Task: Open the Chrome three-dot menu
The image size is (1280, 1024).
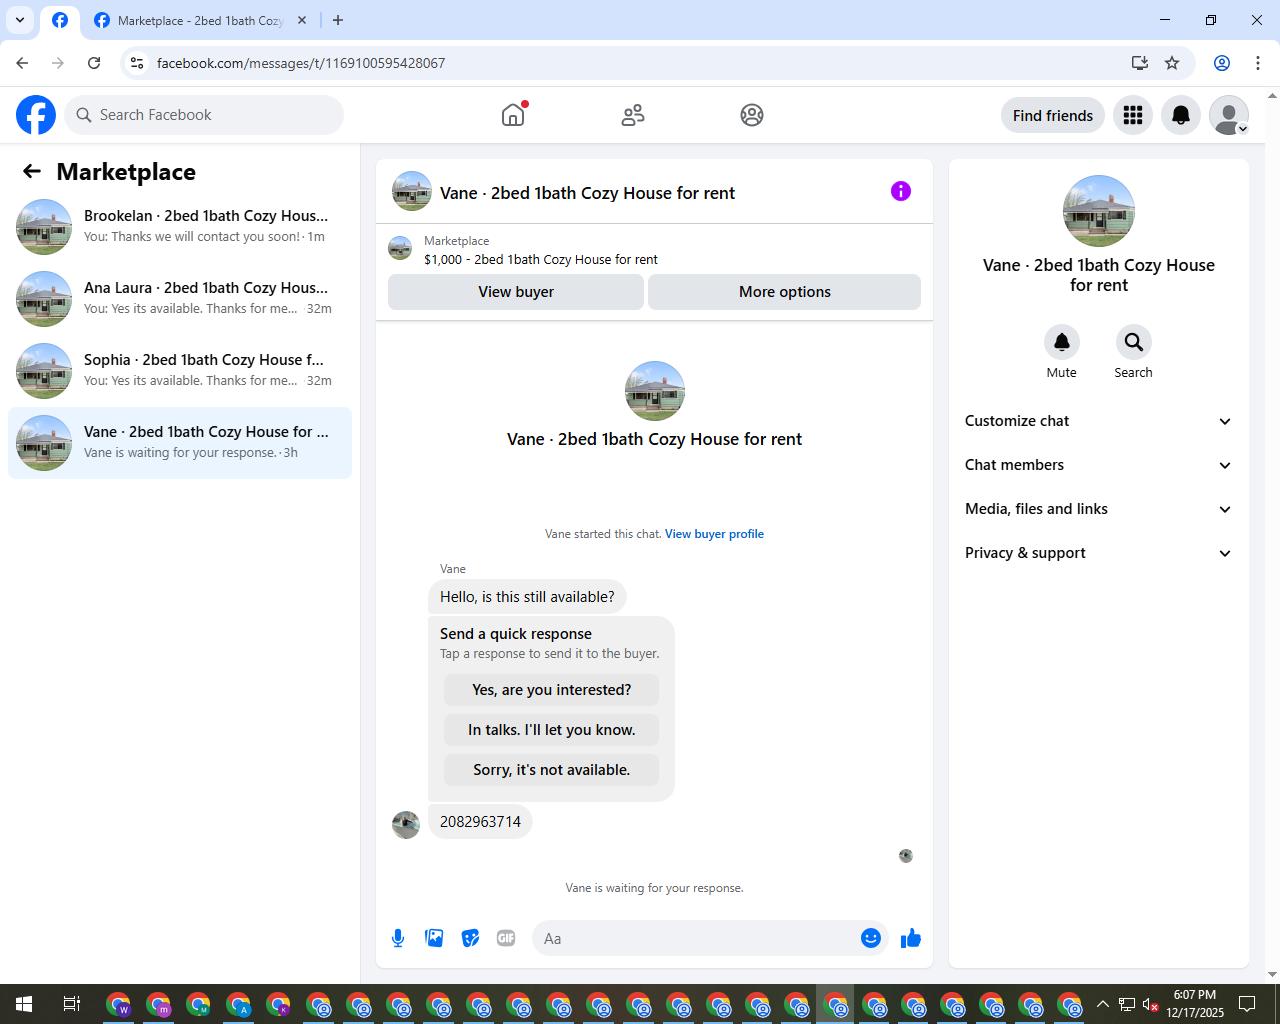Action: pyautogui.click(x=1258, y=63)
